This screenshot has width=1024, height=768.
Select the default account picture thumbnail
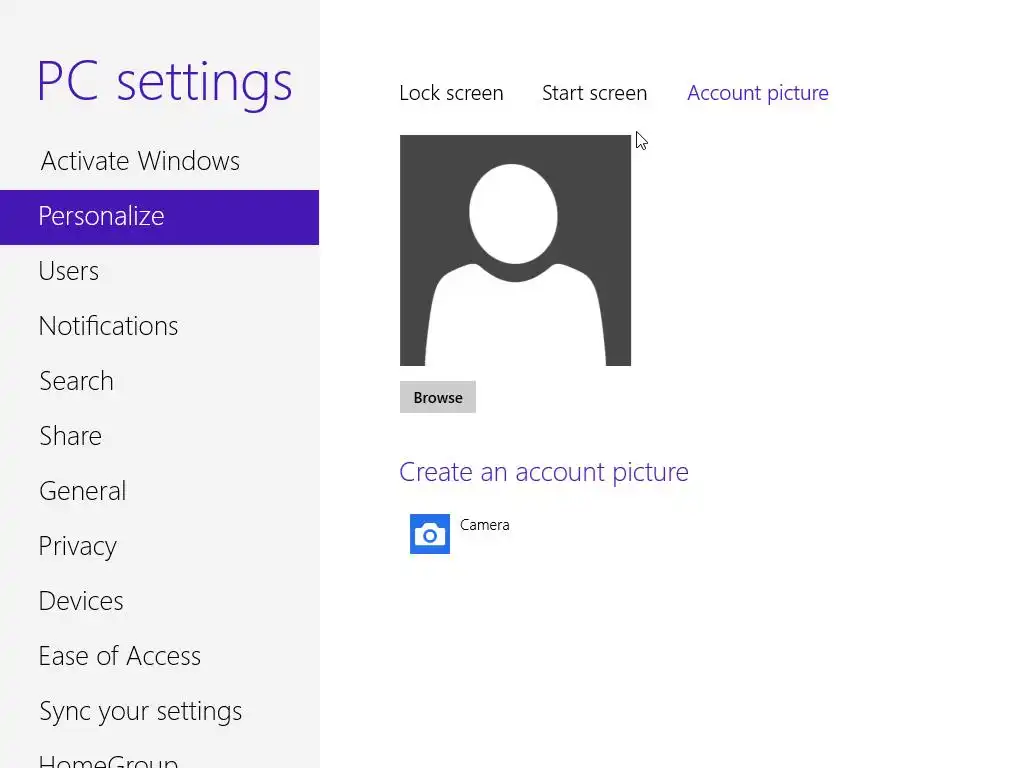(515, 250)
